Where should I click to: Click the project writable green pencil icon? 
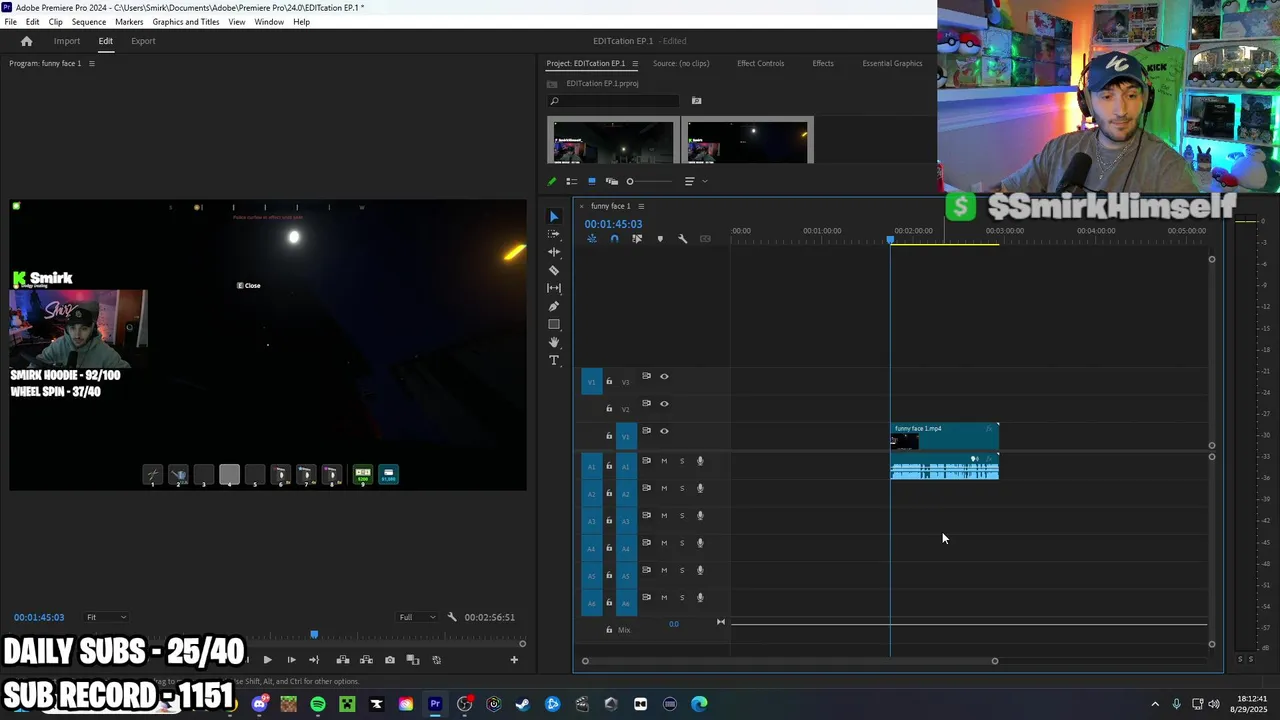(x=551, y=181)
